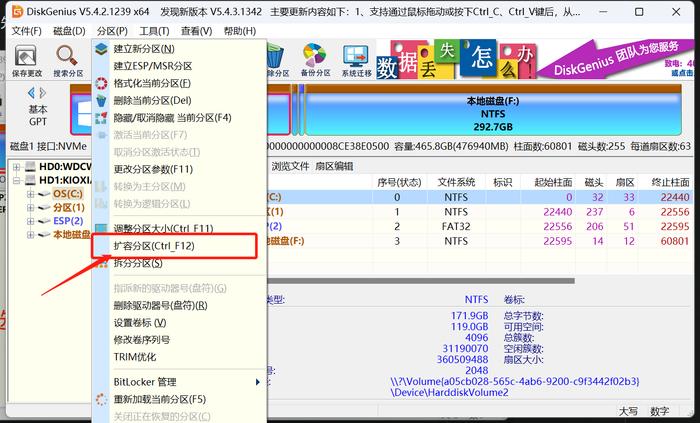Open the 磁盘(D) menu
This screenshot has height=423, width=700.
point(69,31)
